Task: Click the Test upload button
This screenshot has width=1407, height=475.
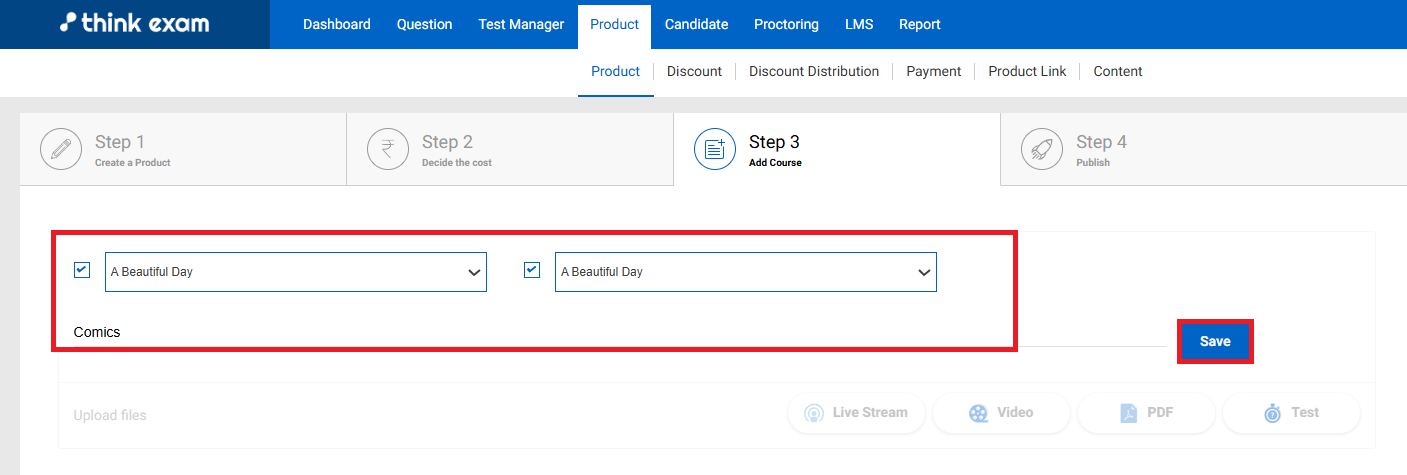Action: coord(1291,413)
